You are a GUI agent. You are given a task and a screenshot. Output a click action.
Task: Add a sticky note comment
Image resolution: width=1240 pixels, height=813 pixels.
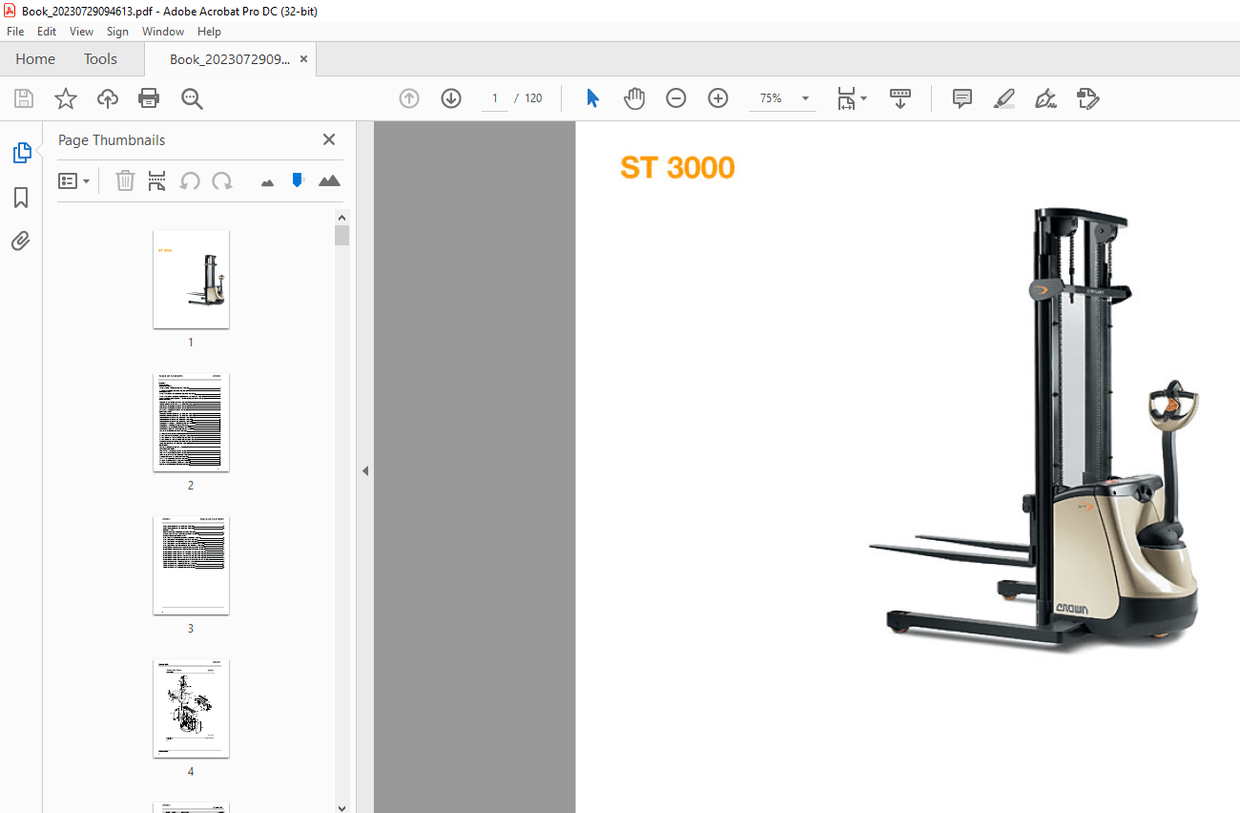[961, 98]
